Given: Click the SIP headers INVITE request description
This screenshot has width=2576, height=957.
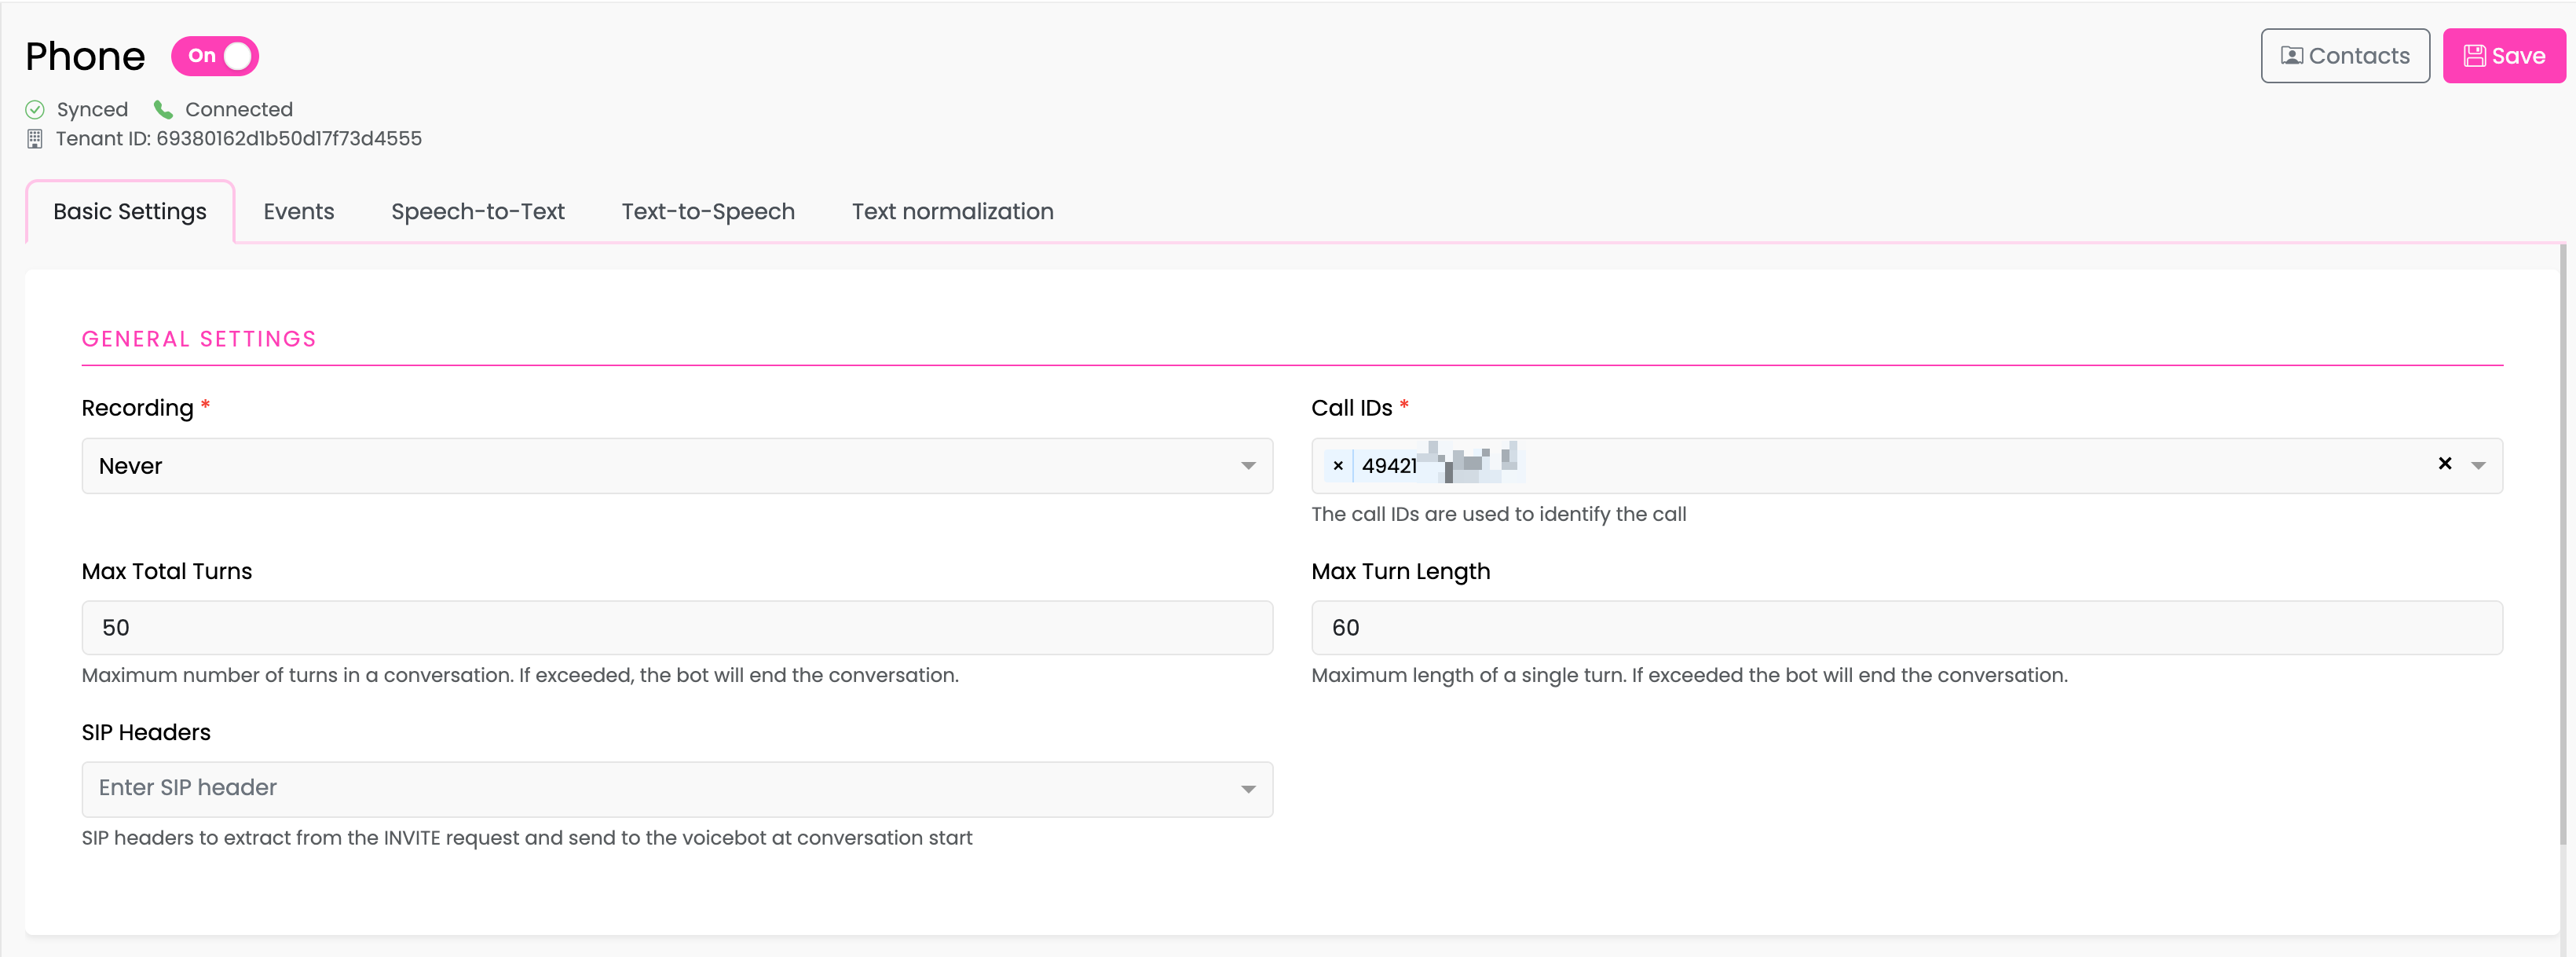Looking at the screenshot, I should [527, 838].
